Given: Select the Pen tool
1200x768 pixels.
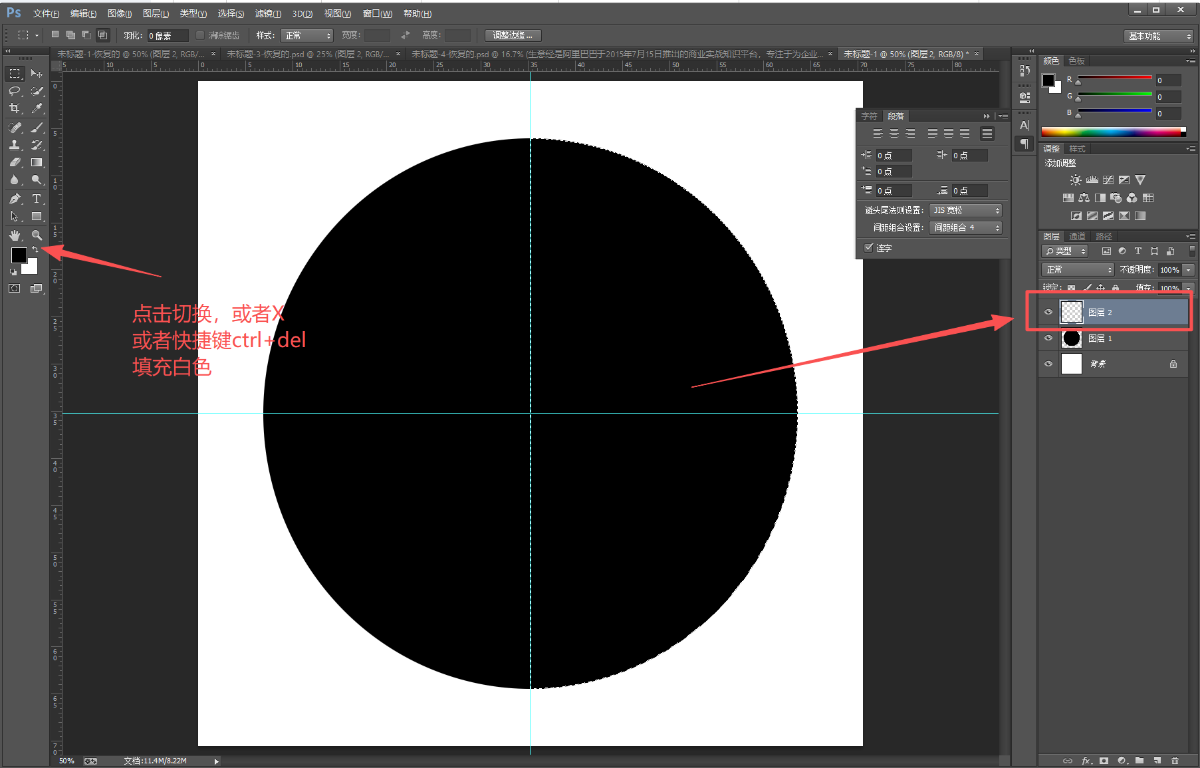Looking at the screenshot, I should click(x=15, y=199).
